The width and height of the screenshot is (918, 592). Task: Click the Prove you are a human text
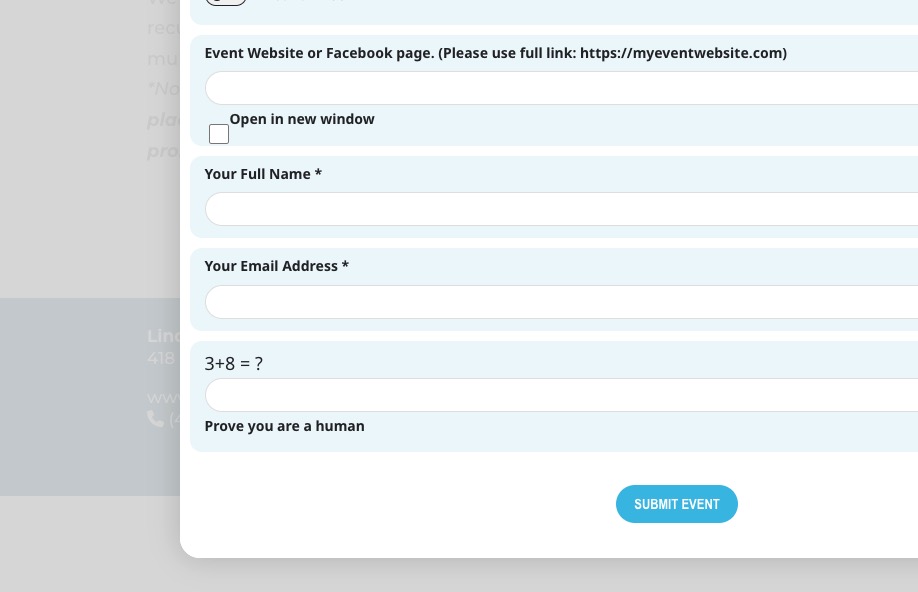pos(284,426)
